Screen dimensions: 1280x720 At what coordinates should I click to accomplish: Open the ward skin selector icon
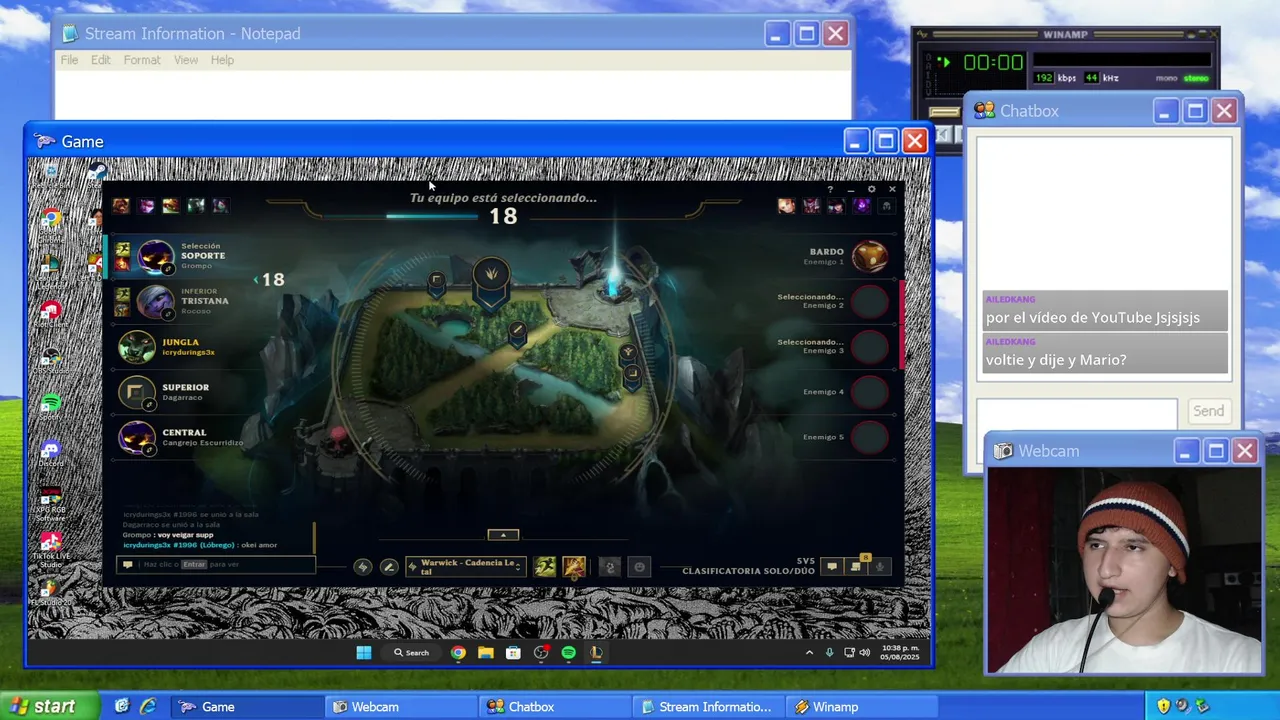pos(610,567)
